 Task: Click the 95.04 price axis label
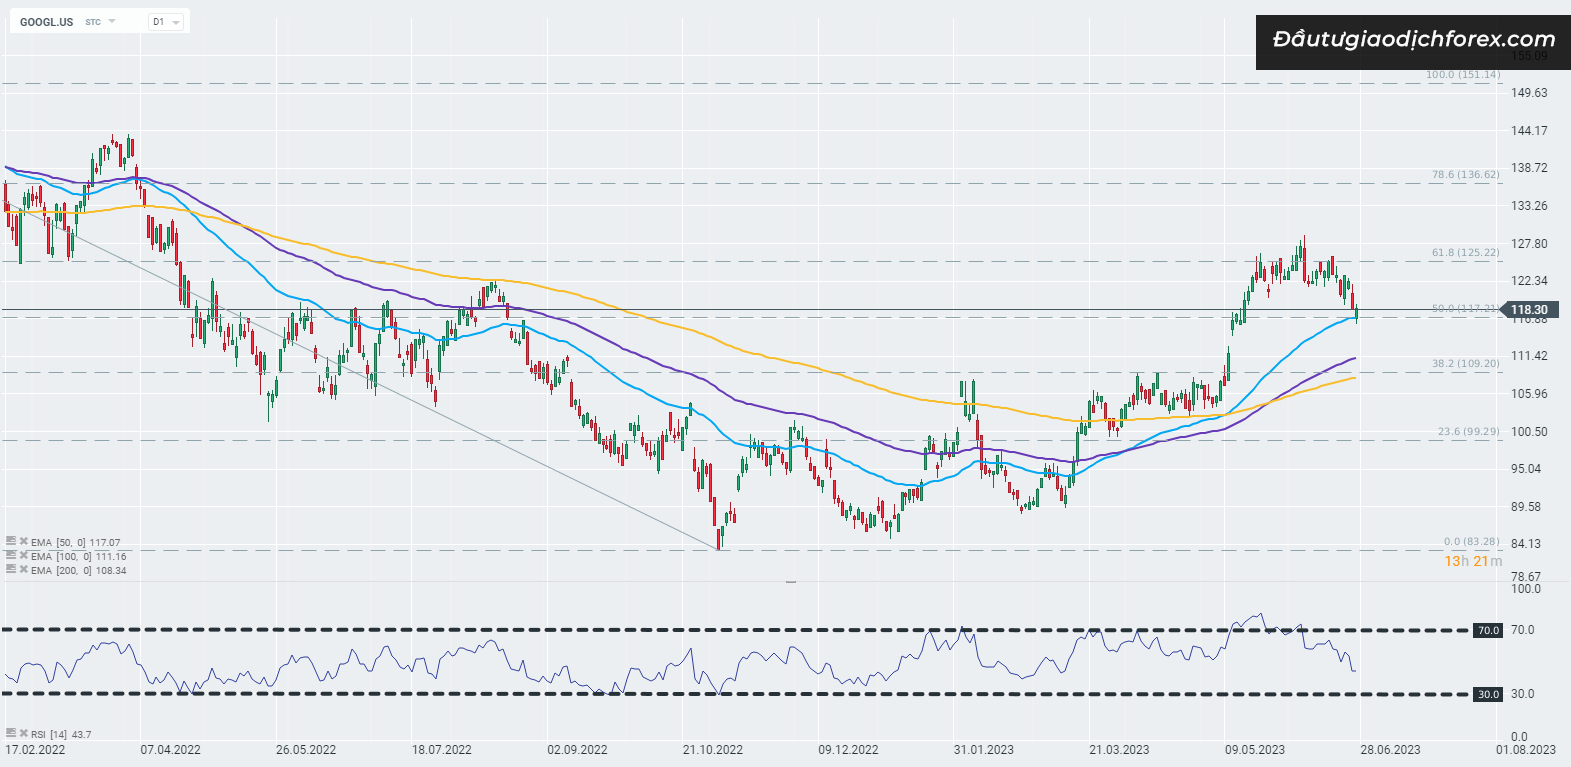(x=1526, y=469)
